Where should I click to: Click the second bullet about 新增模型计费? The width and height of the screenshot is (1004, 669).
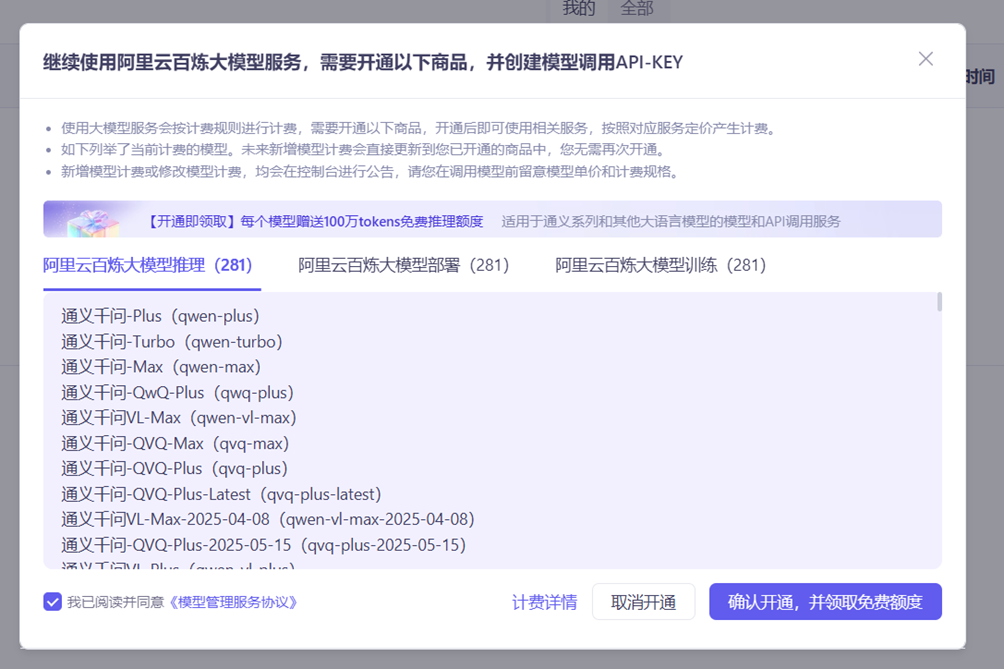tap(364, 150)
